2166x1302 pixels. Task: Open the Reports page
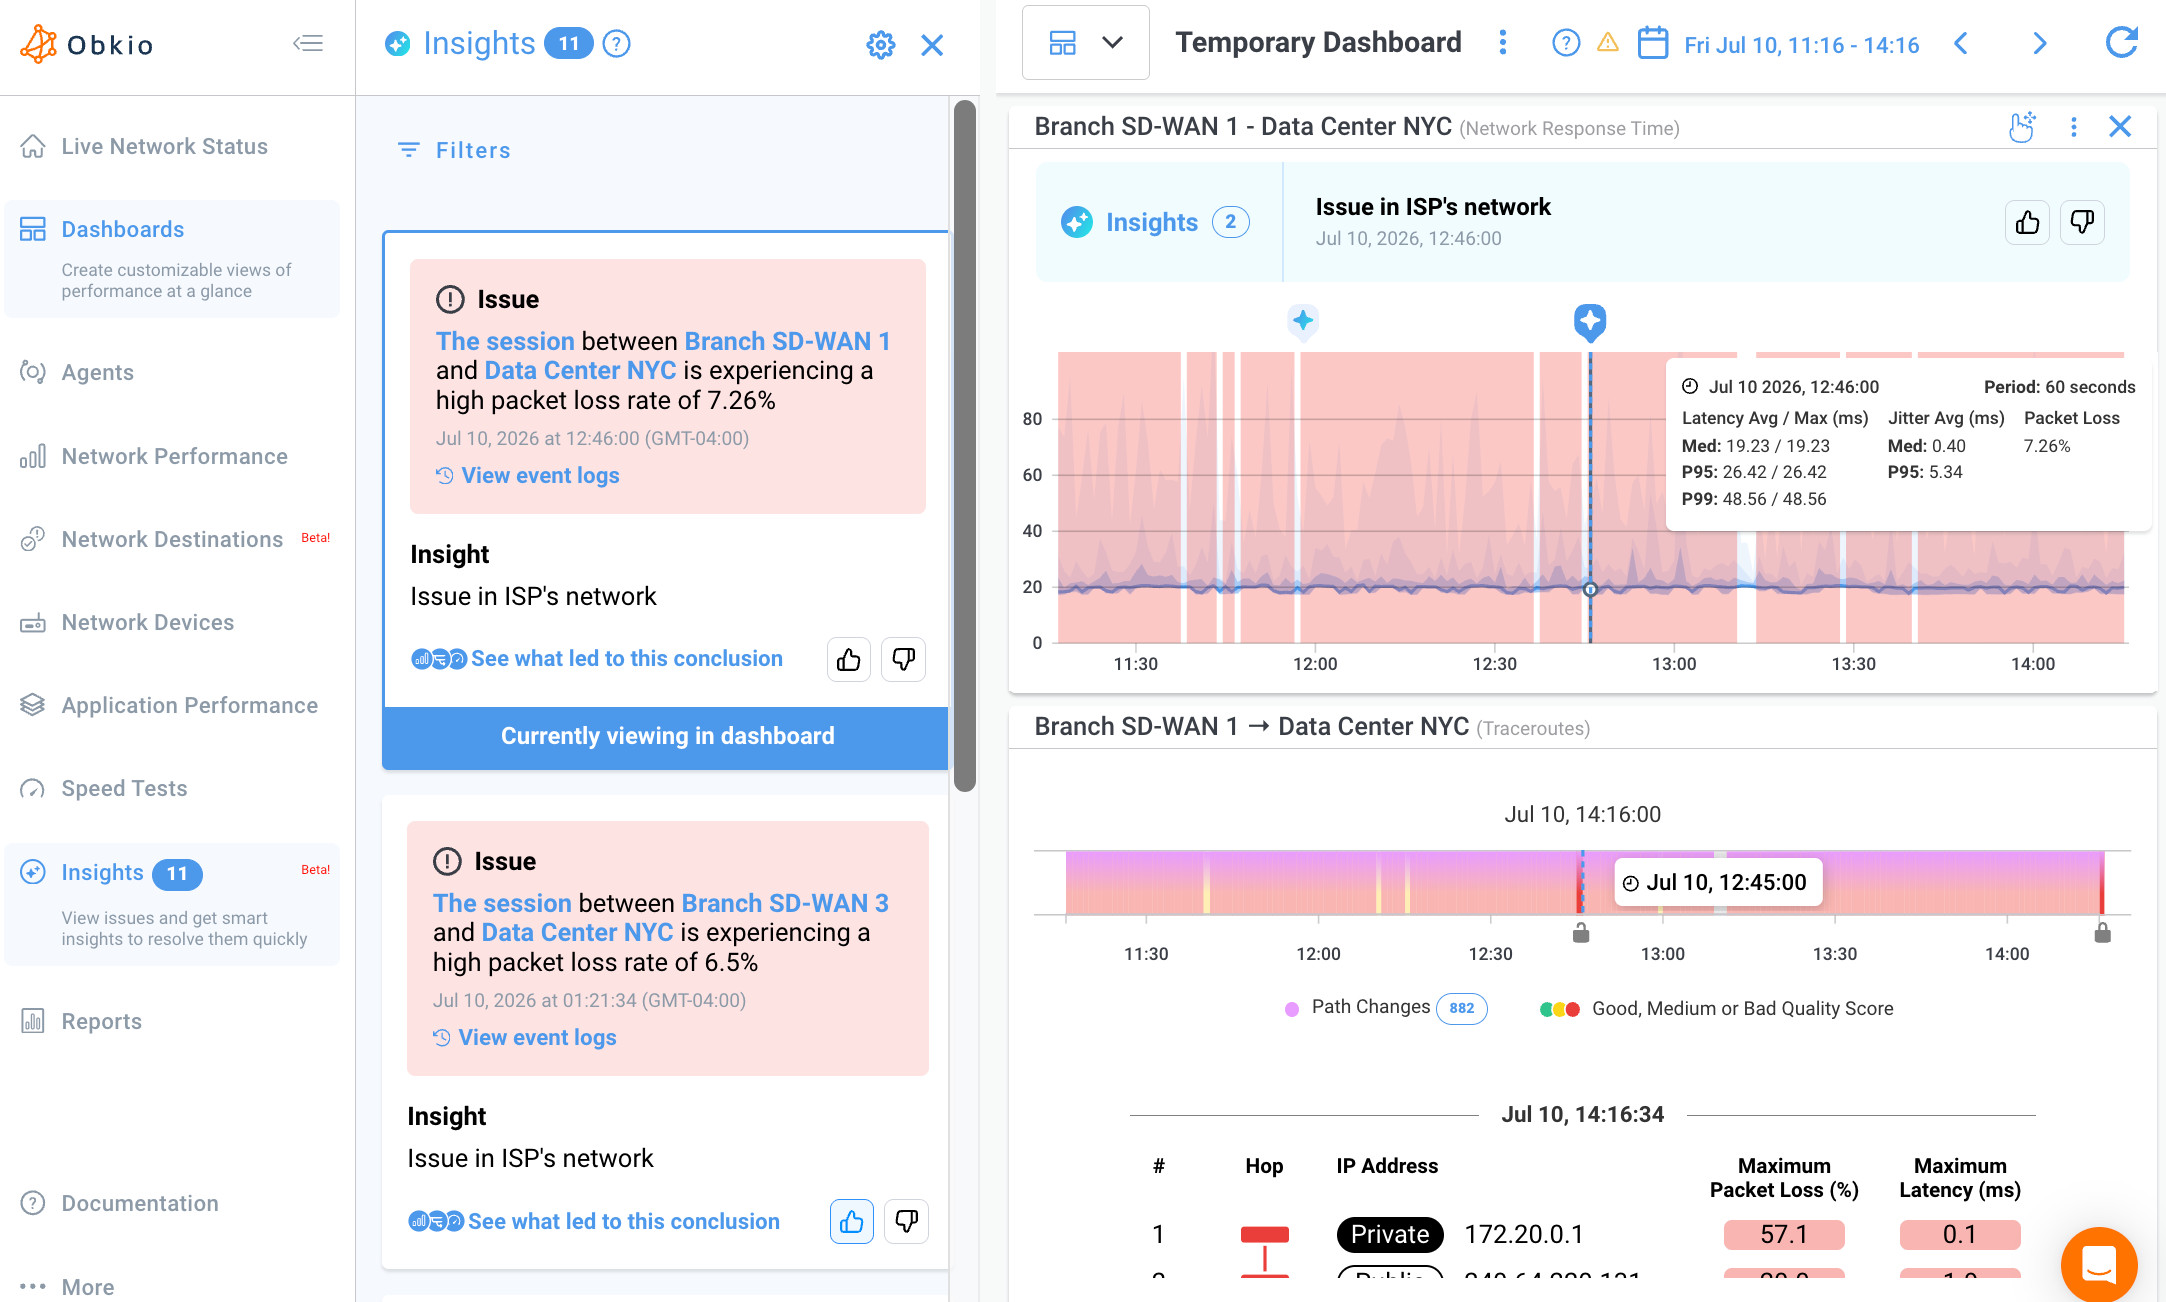tap(101, 1021)
